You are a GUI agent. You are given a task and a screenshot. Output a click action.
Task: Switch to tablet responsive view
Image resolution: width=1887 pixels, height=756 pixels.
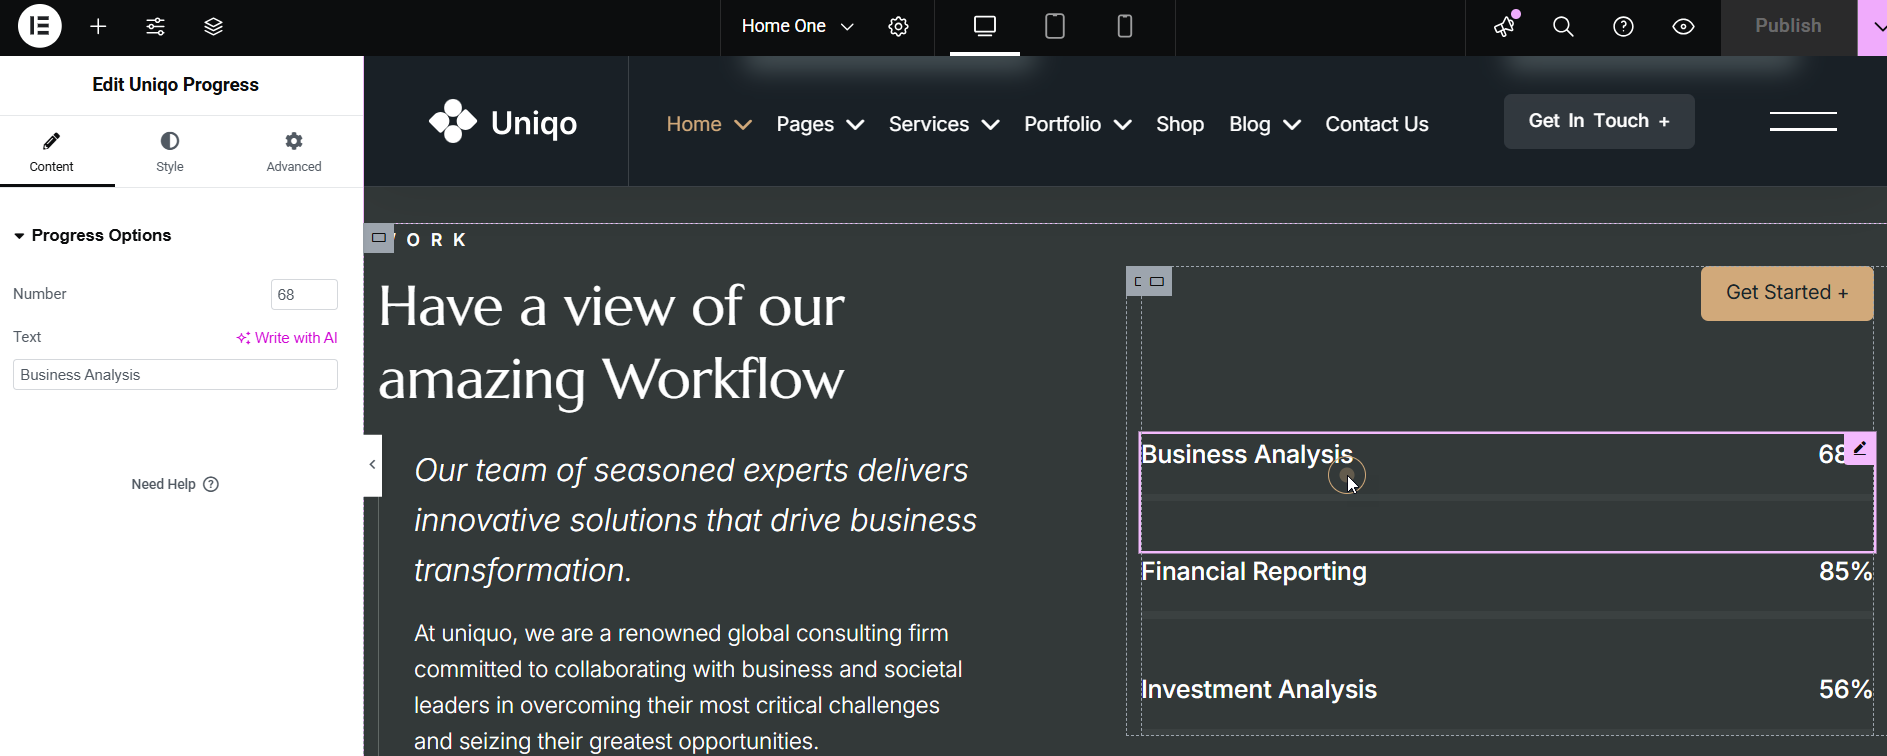point(1054,27)
